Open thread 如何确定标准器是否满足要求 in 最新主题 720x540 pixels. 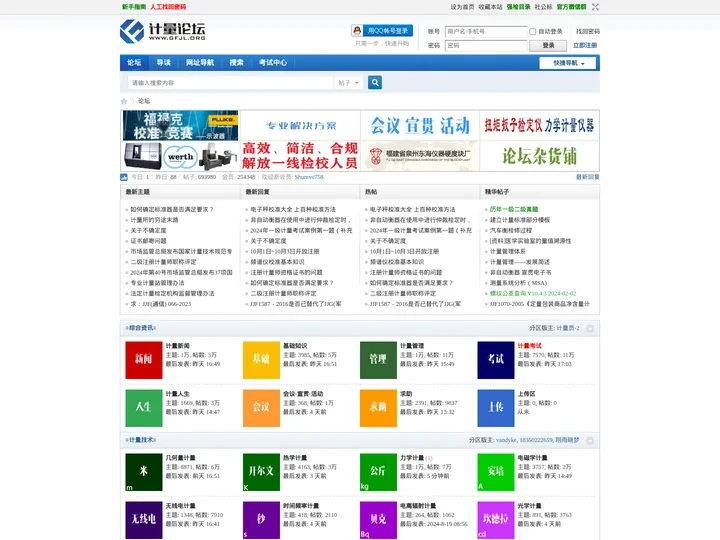click(172, 209)
